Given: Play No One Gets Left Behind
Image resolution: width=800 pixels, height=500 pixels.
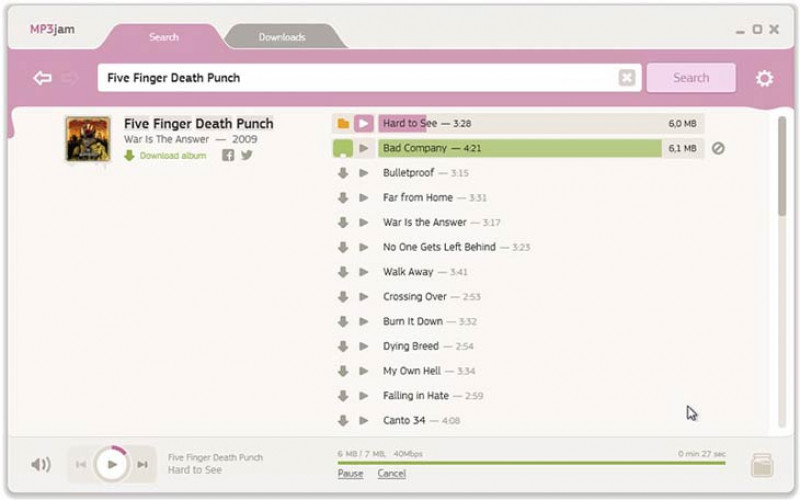Looking at the screenshot, I should coord(364,247).
